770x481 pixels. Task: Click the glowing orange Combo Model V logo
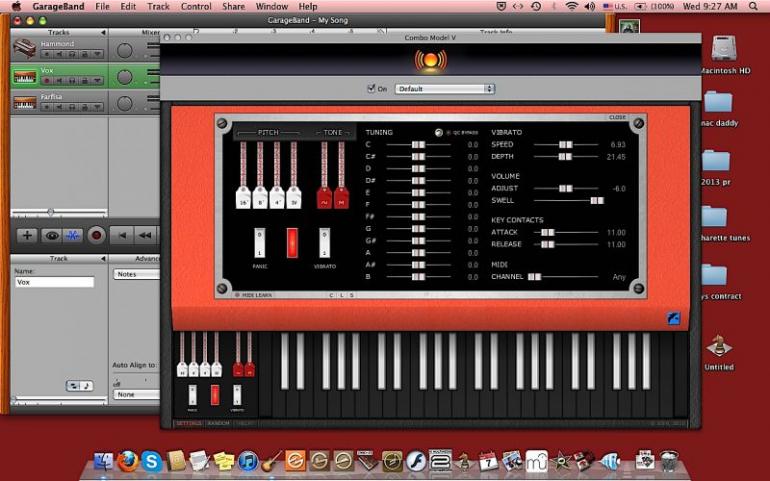tap(430, 61)
